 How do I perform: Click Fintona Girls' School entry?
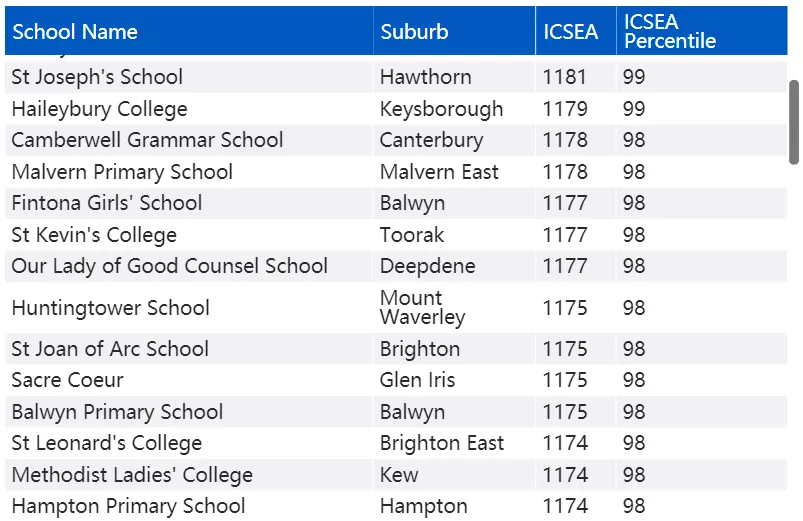point(107,203)
